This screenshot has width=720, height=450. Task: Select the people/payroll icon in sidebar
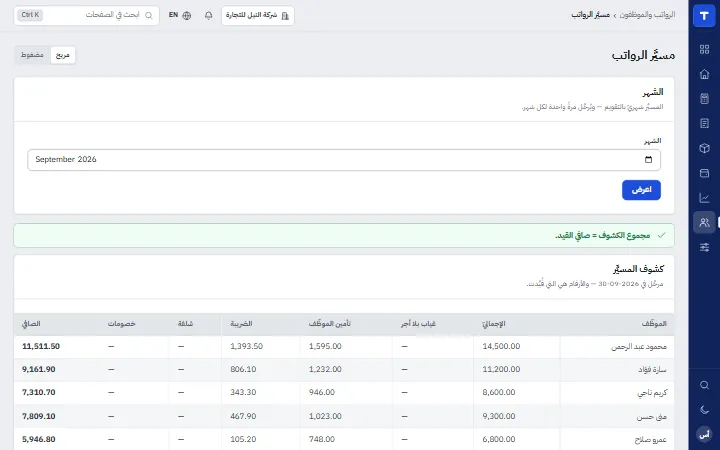click(704, 223)
